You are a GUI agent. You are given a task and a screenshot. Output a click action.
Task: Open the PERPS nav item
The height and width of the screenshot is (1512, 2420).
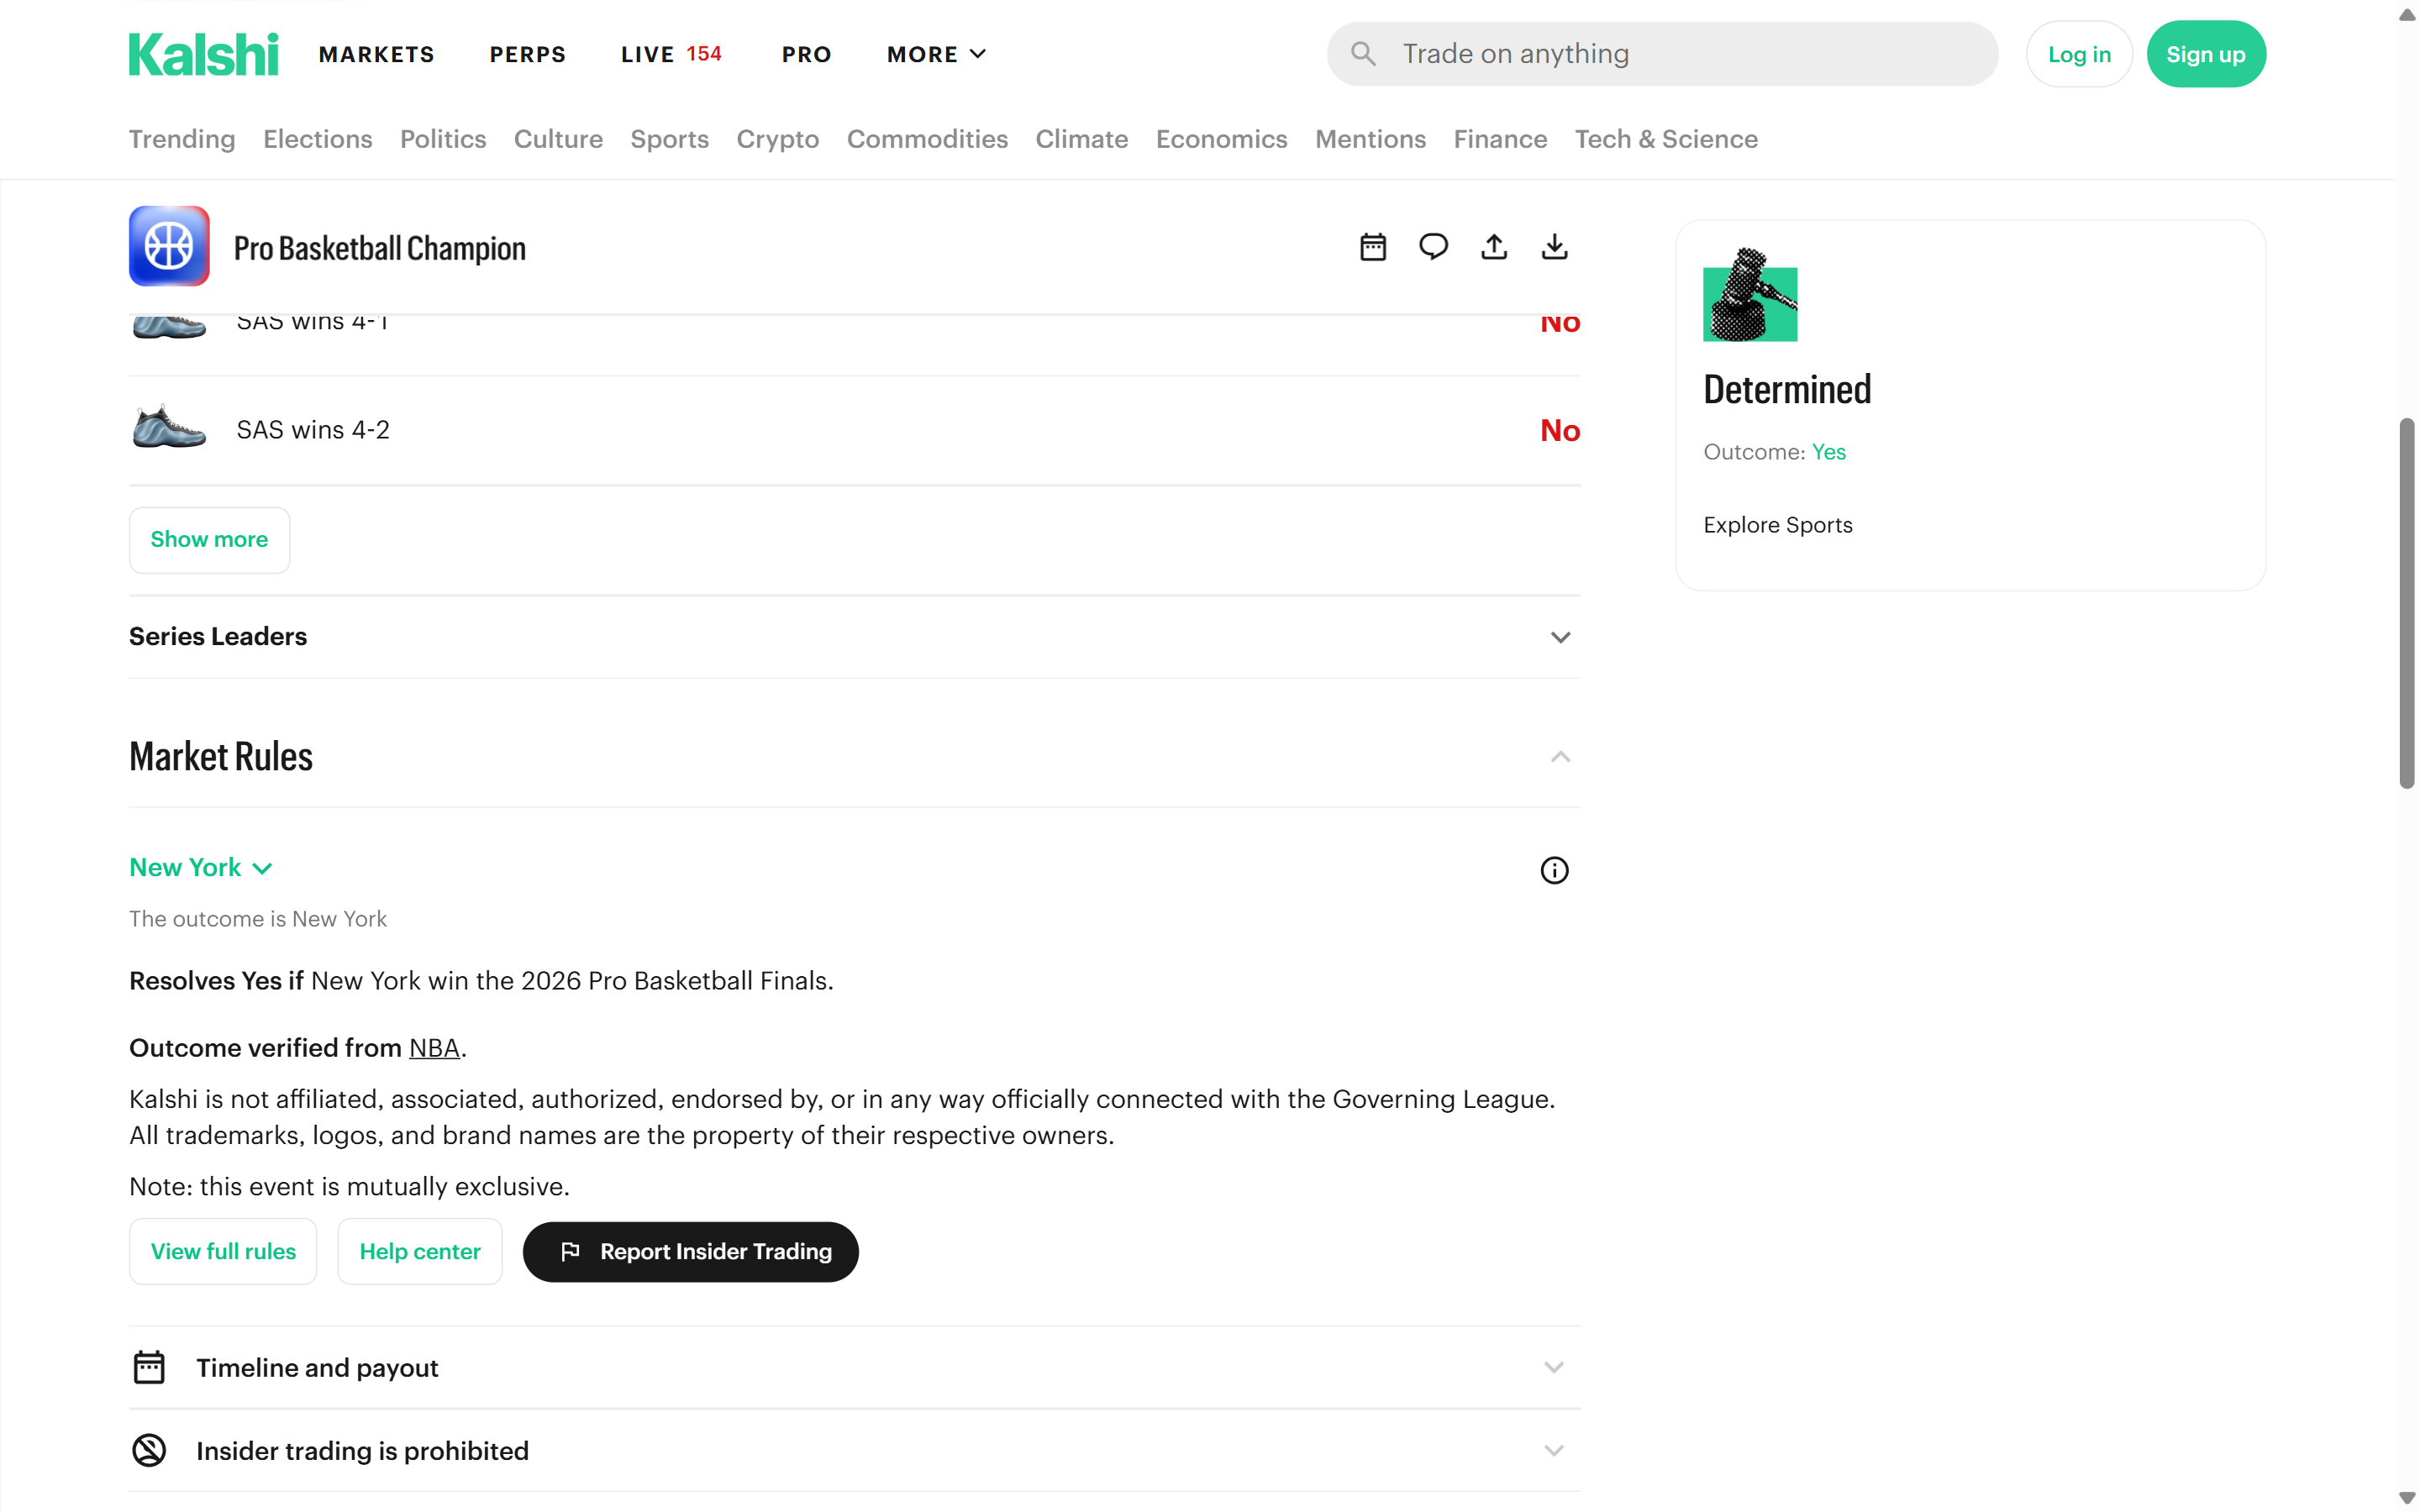pyautogui.click(x=528, y=54)
